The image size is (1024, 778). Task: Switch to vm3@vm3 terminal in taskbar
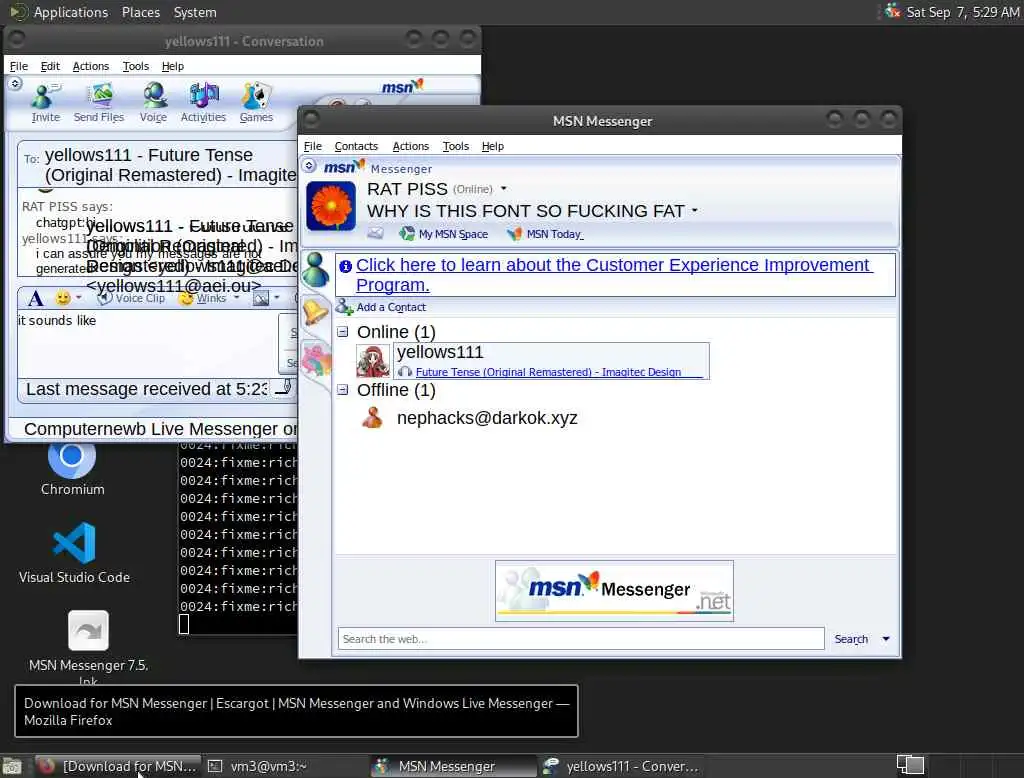(284, 766)
